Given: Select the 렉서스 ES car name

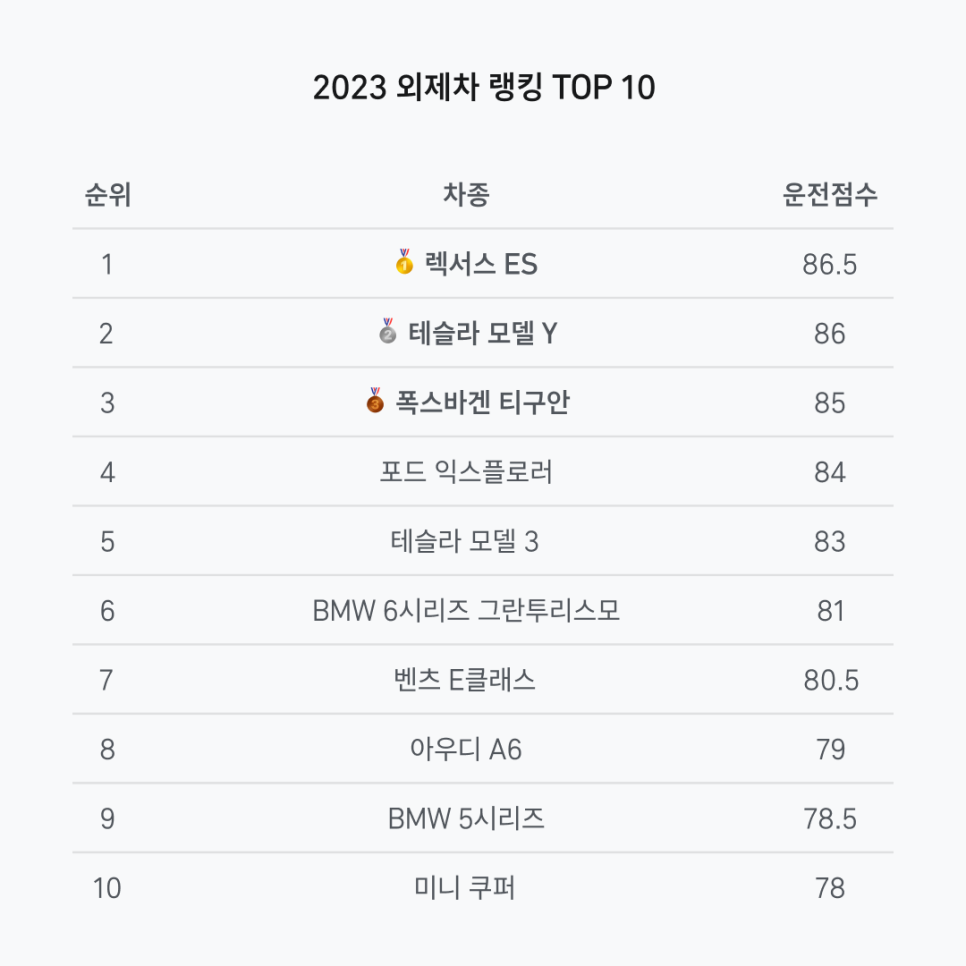Looking at the screenshot, I should point(481,264).
